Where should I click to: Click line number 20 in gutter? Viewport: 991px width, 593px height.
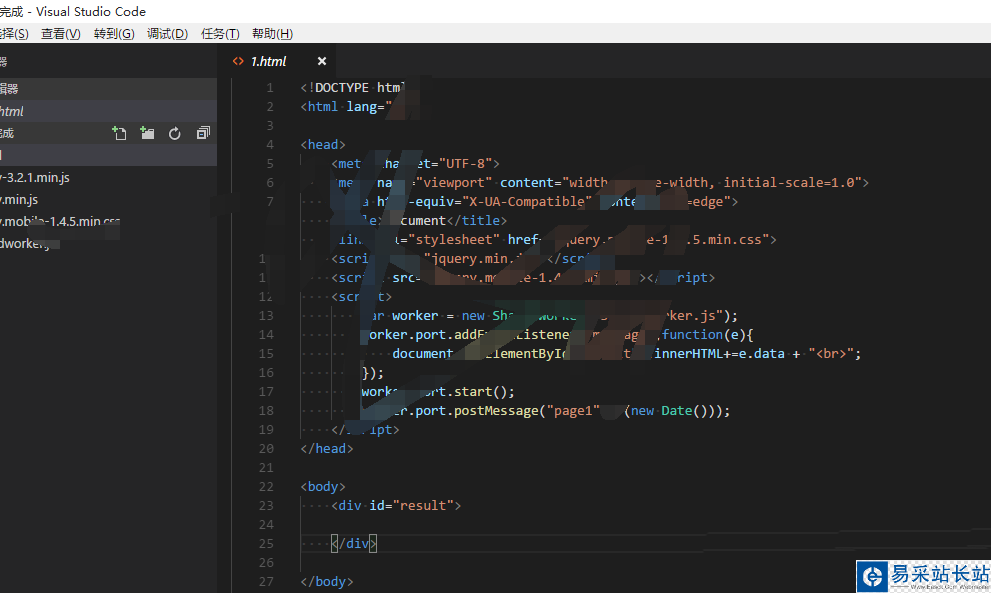(x=266, y=449)
